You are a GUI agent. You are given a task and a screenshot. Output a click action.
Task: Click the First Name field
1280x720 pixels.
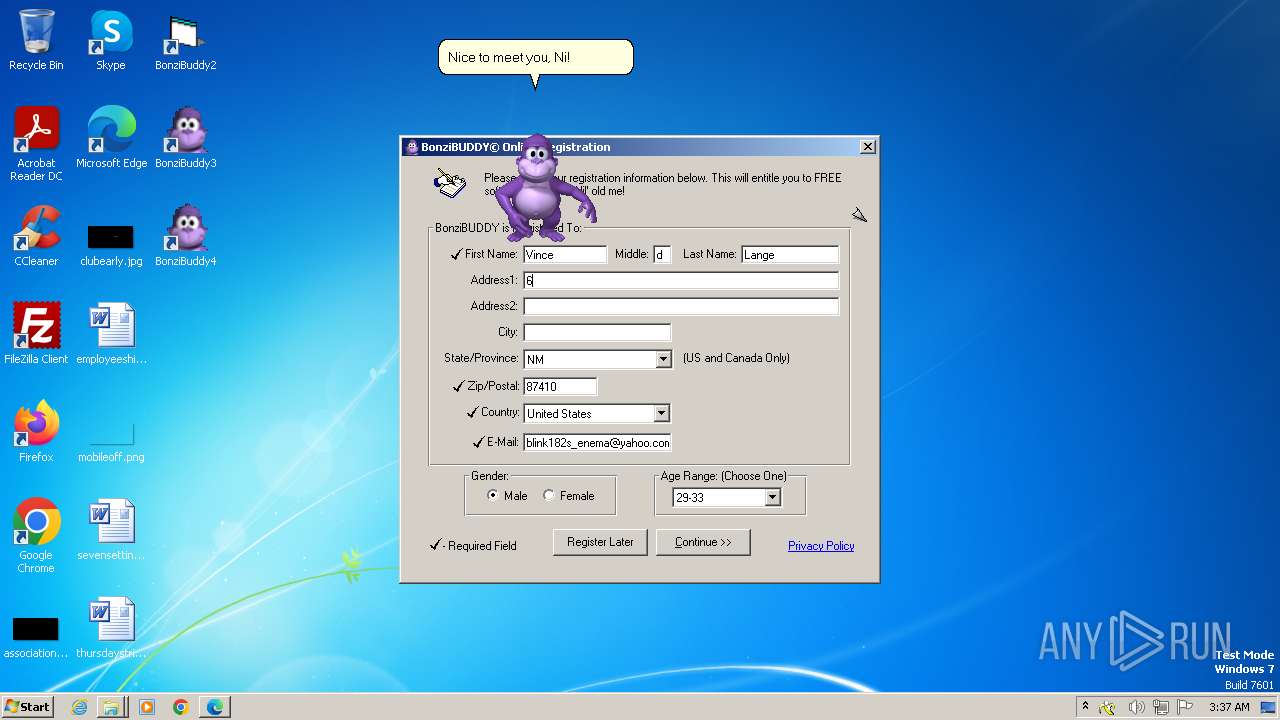pyautogui.click(x=565, y=255)
